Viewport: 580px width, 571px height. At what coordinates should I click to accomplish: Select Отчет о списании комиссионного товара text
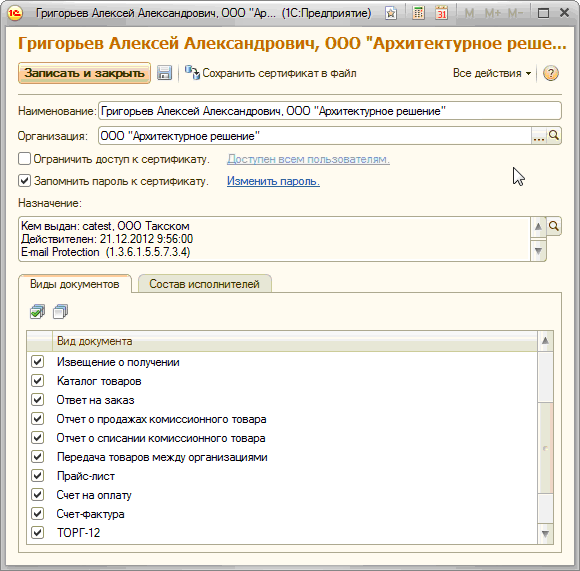pos(161,438)
